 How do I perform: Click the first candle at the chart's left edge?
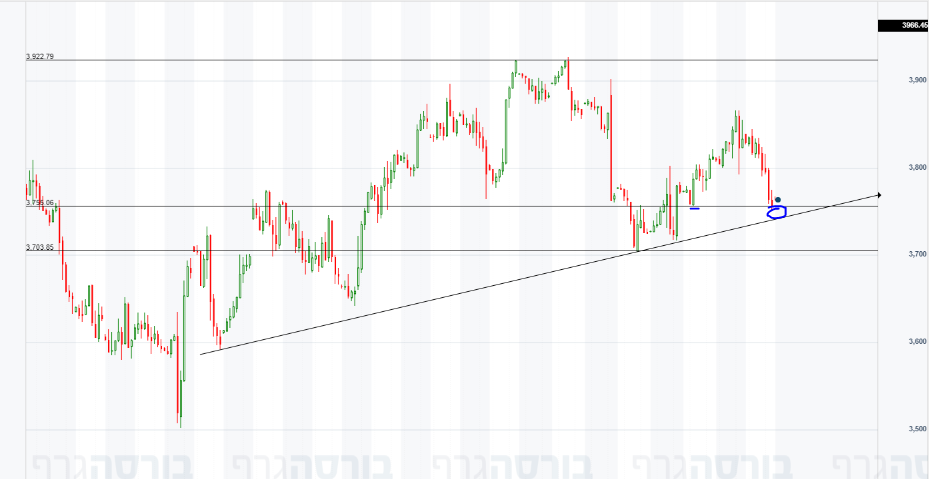click(x=27, y=190)
